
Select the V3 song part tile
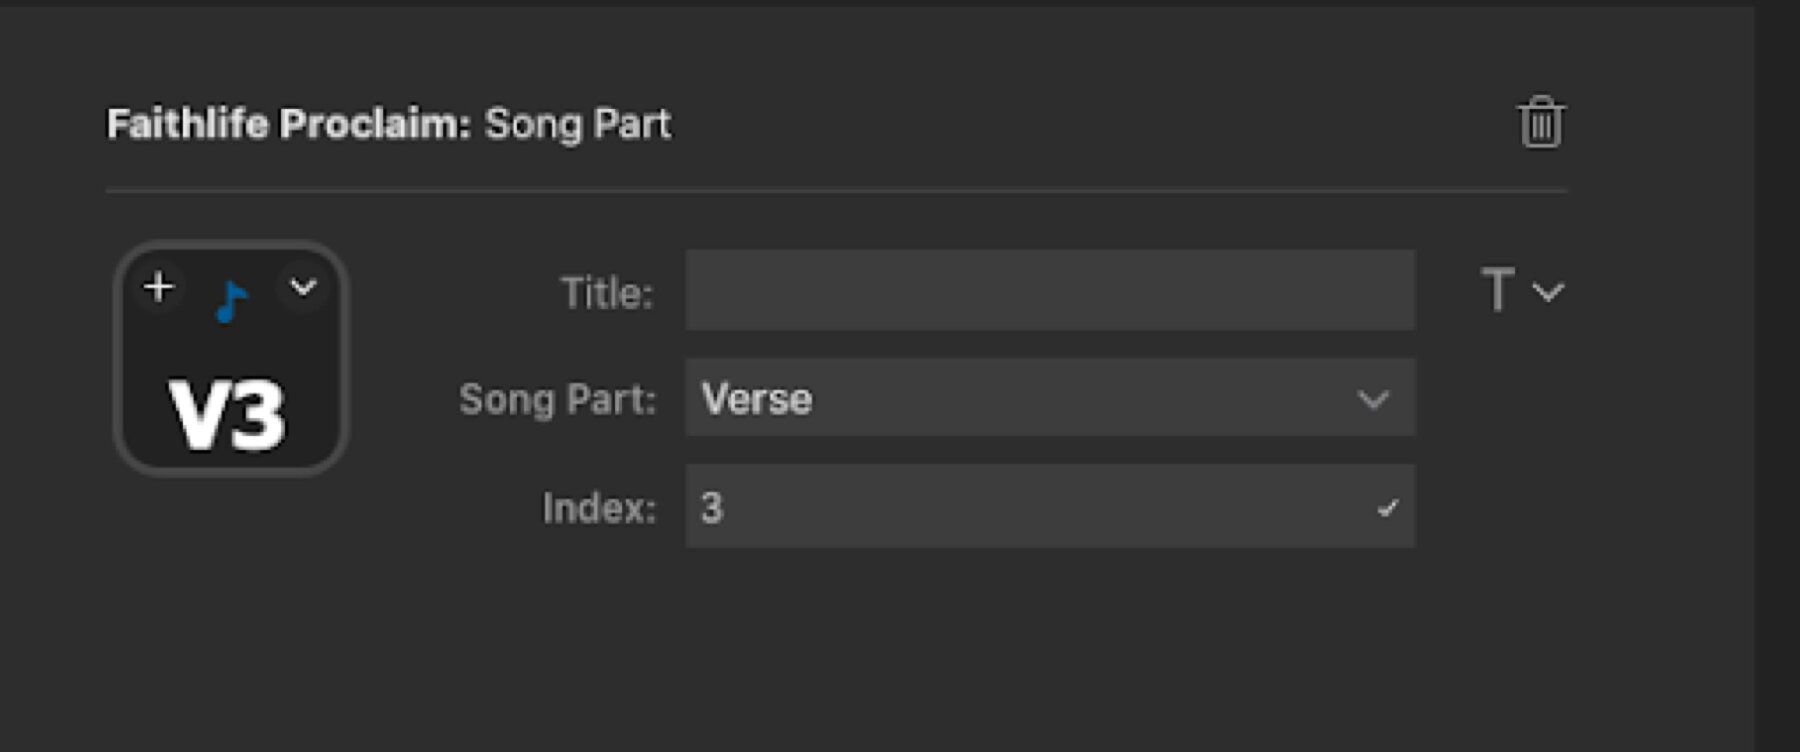pyautogui.click(x=231, y=358)
